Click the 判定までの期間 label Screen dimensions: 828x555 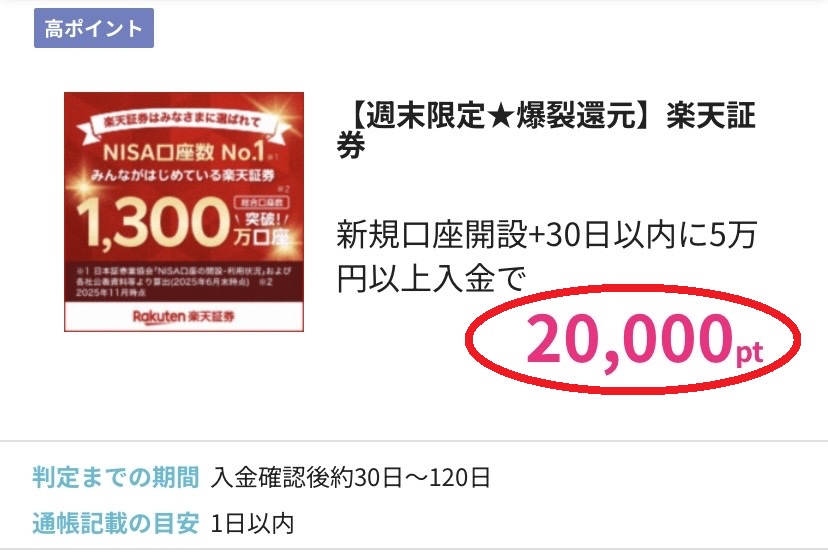(116, 477)
